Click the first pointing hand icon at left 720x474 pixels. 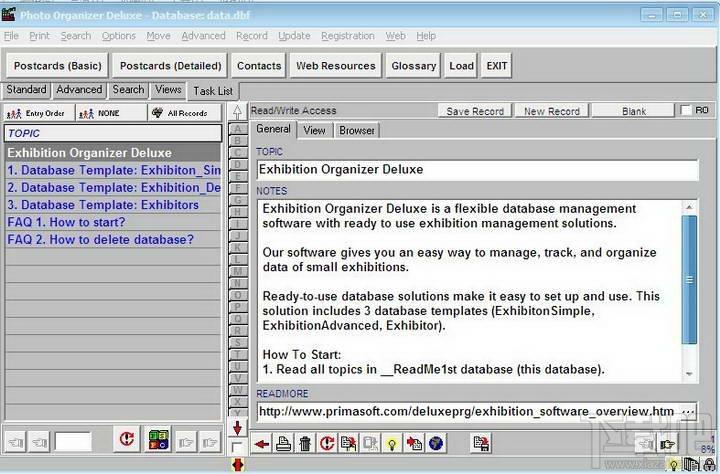click(15, 443)
